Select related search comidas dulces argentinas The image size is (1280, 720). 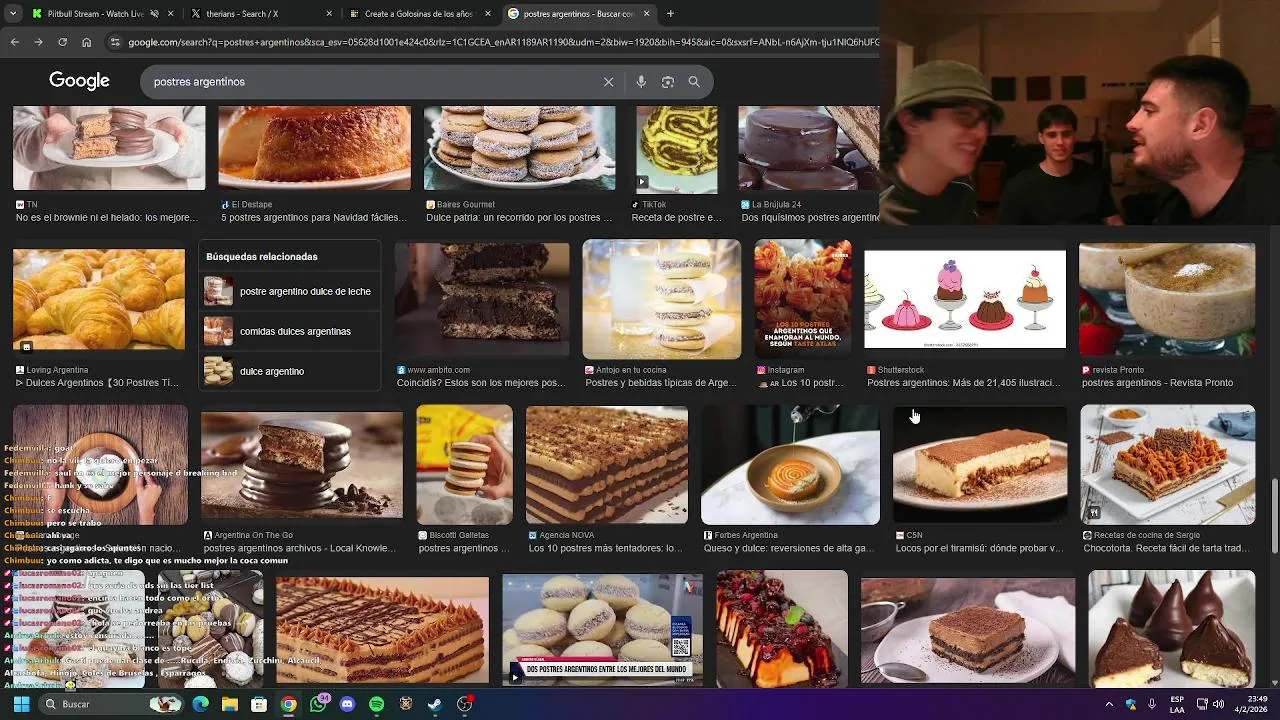tap(289, 331)
